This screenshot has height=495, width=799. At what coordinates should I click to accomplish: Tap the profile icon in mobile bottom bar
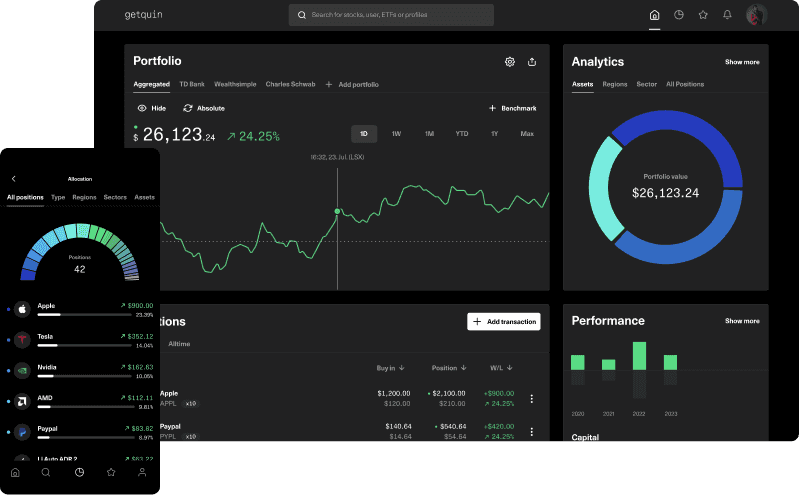pos(142,471)
